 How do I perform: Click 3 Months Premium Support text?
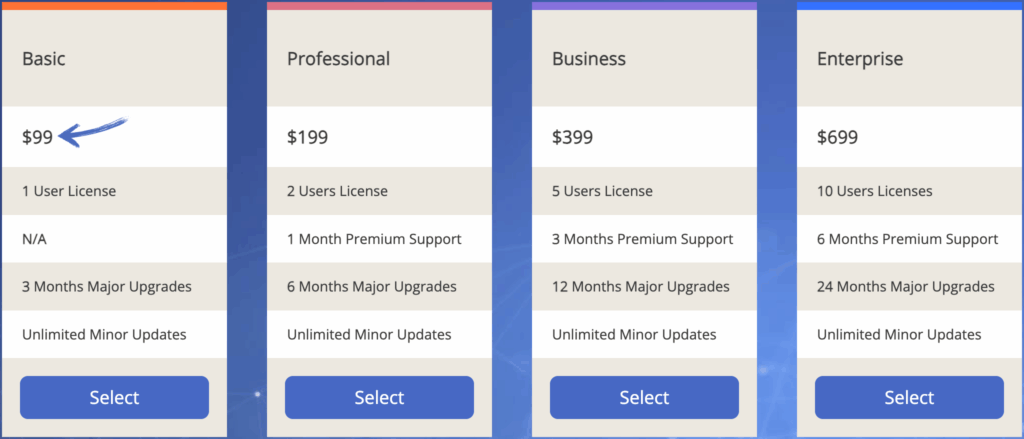pyautogui.click(x=642, y=239)
